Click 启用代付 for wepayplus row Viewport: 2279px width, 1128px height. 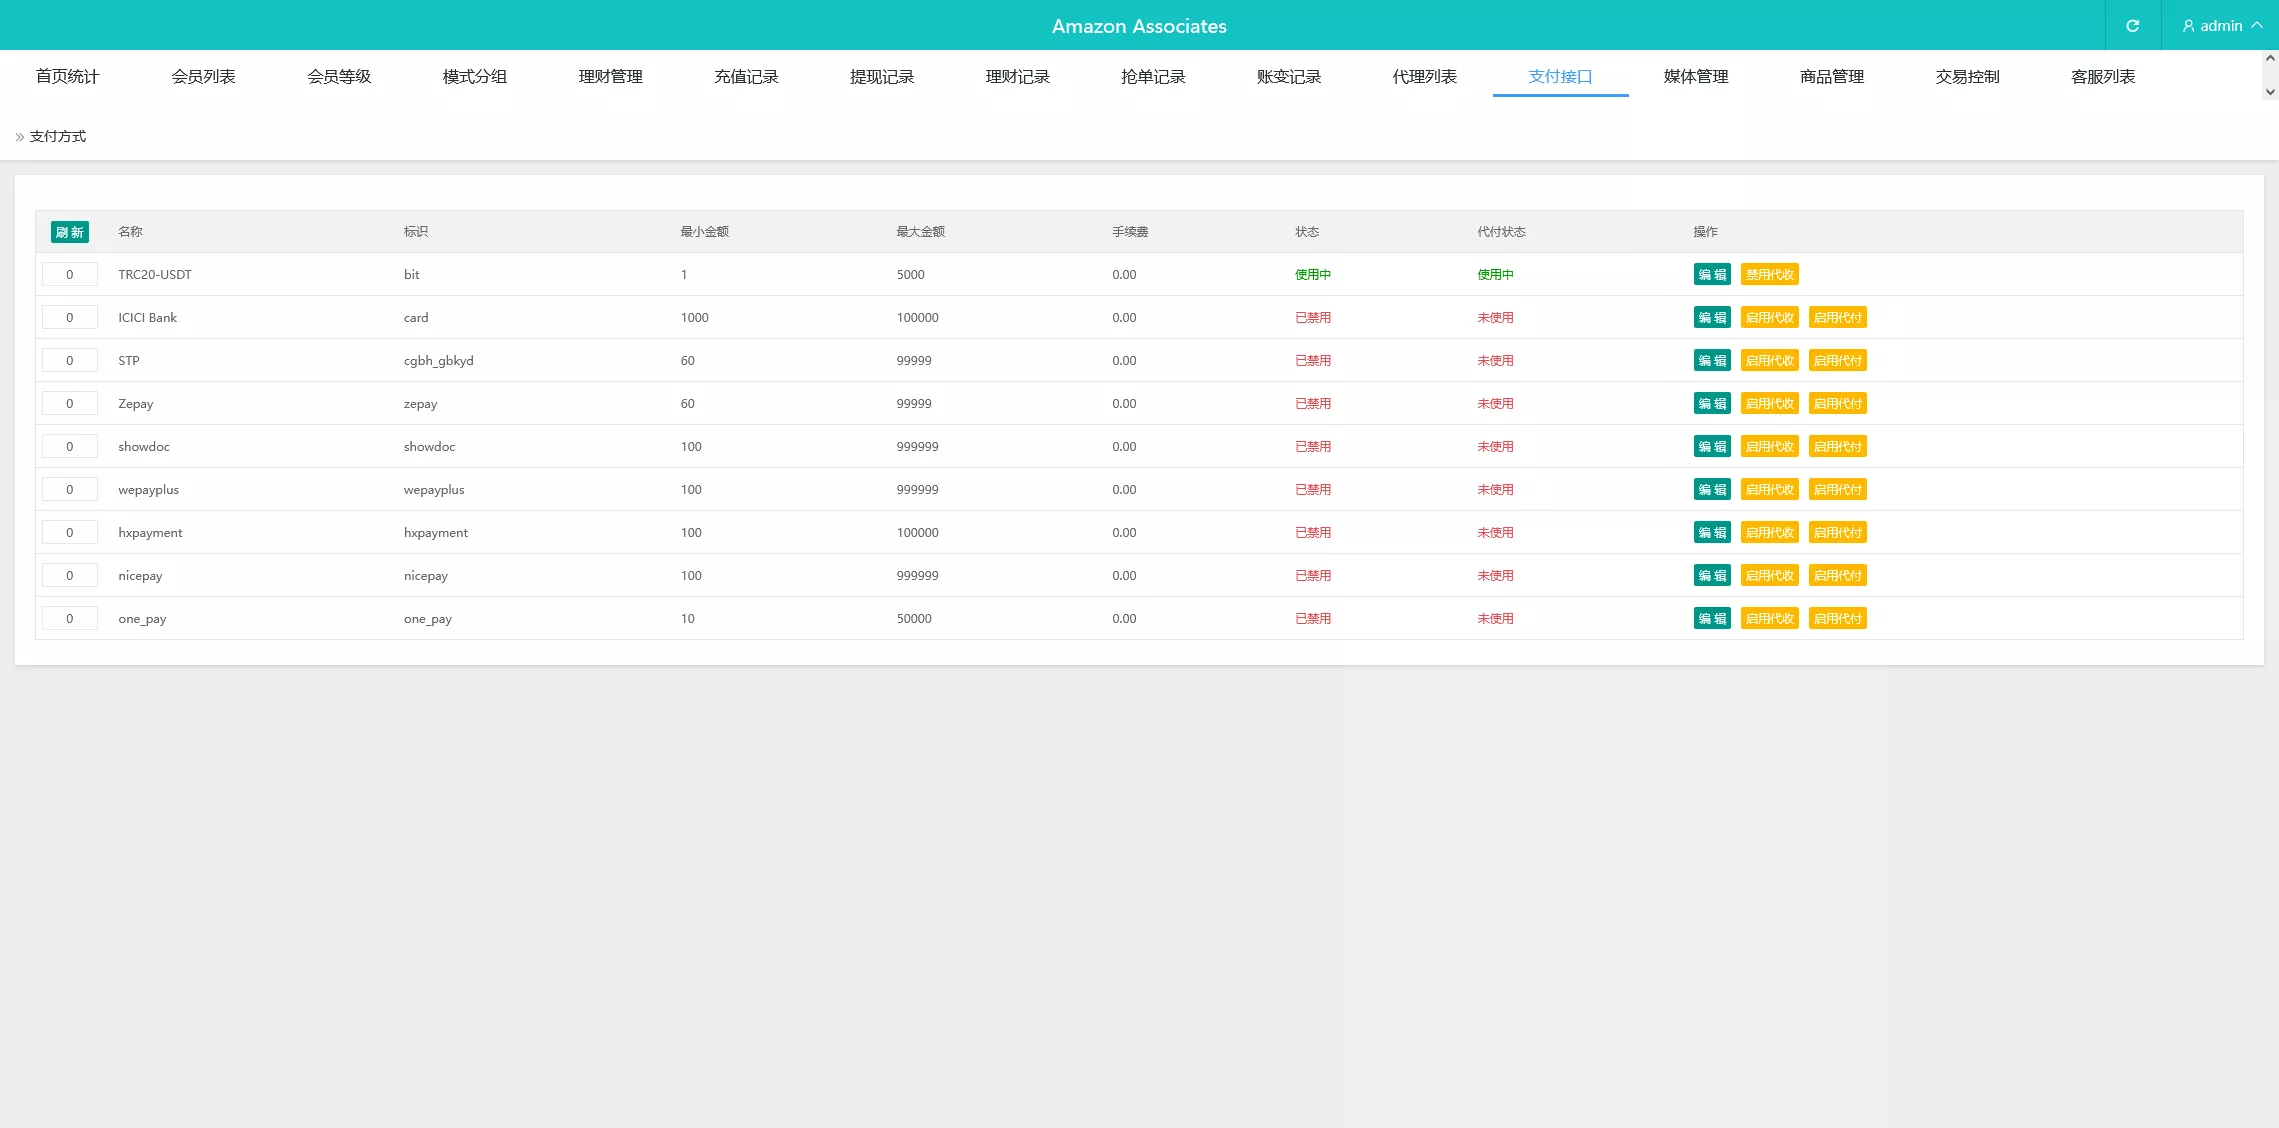[x=1837, y=490]
